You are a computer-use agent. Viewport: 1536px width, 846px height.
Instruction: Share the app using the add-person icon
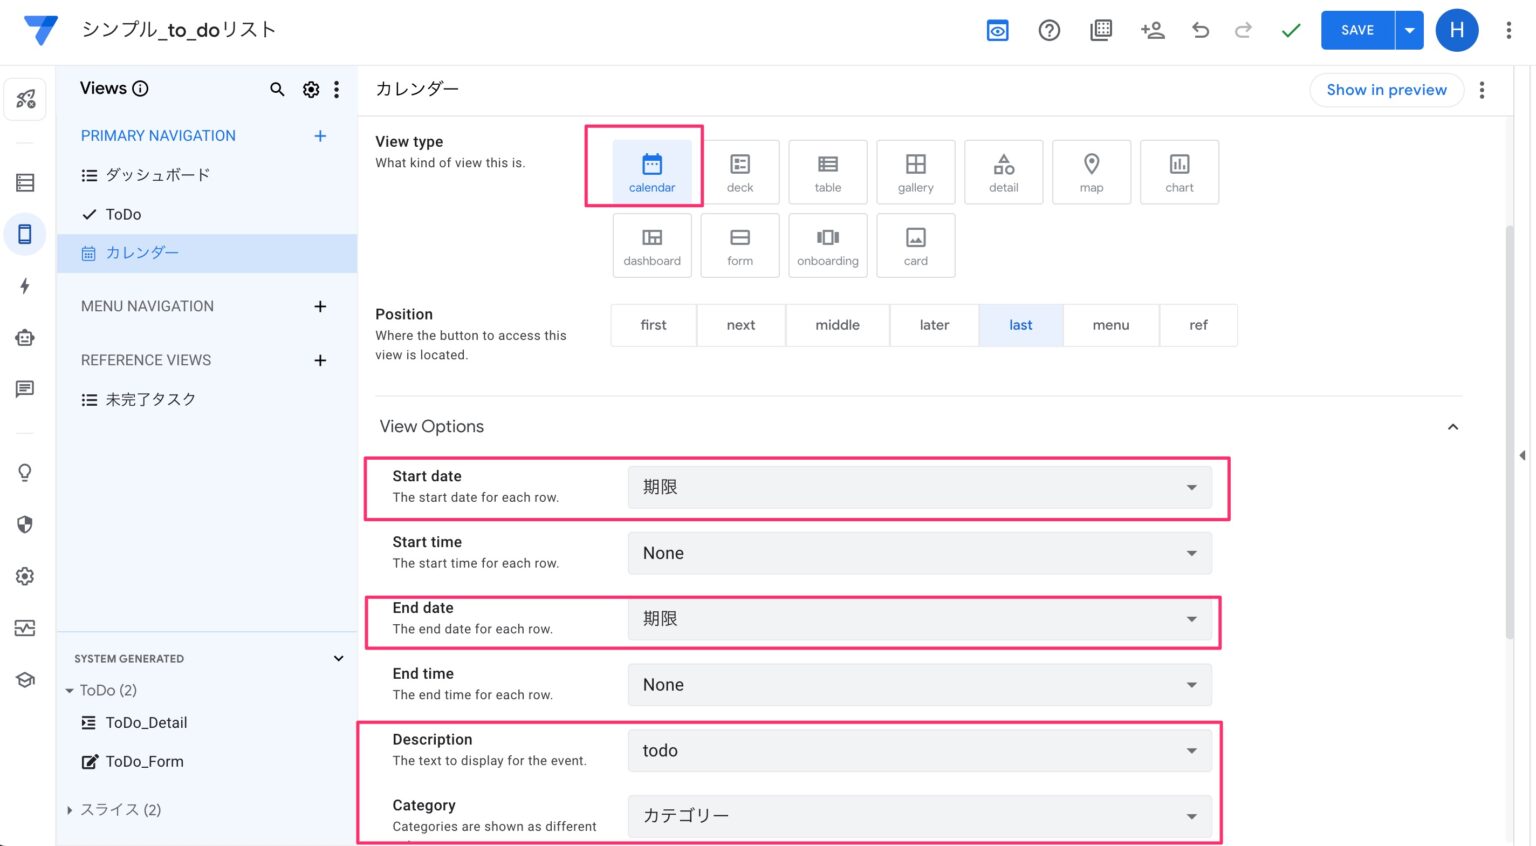click(x=1152, y=30)
